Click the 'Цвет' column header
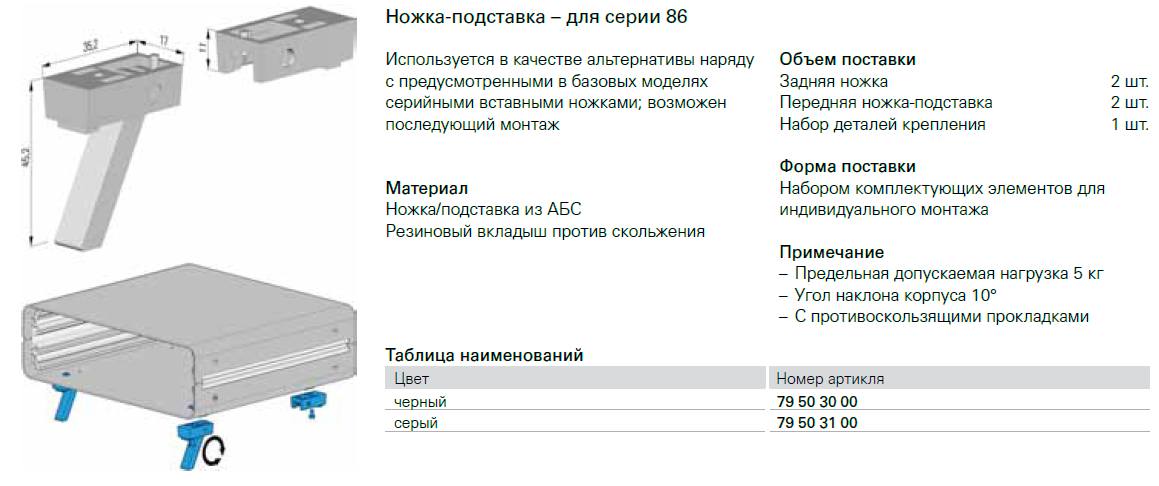Image resolution: width=1159 pixels, height=486 pixels. [412, 379]
